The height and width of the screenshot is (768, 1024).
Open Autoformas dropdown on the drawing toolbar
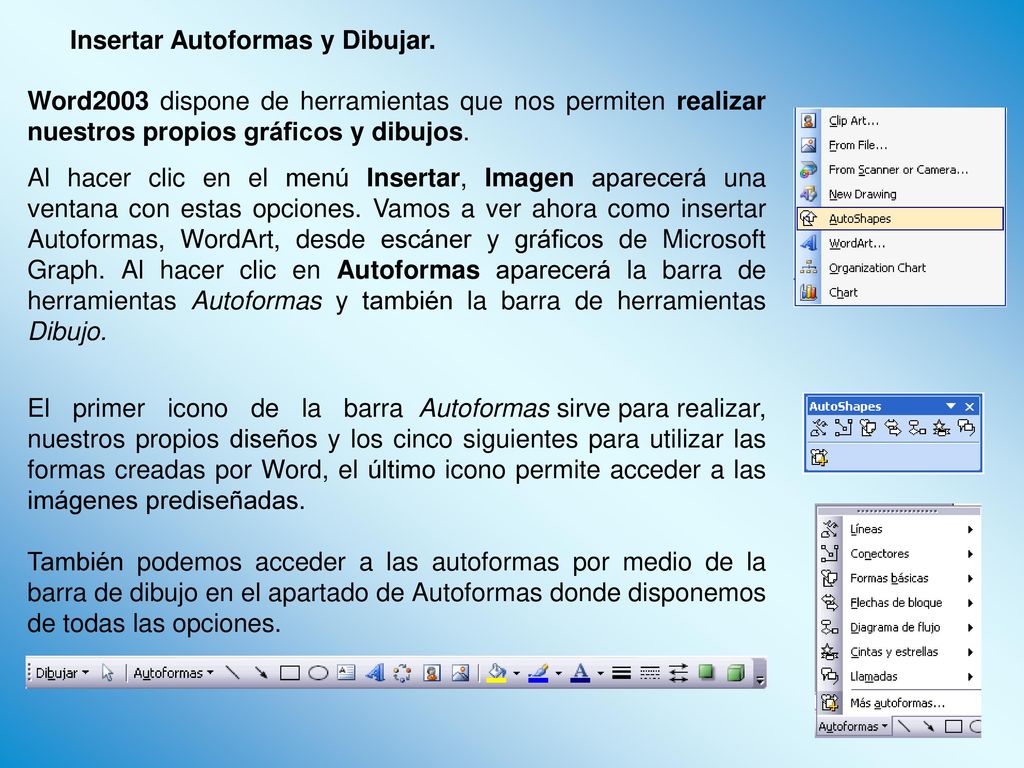click(x=174, y=673)
